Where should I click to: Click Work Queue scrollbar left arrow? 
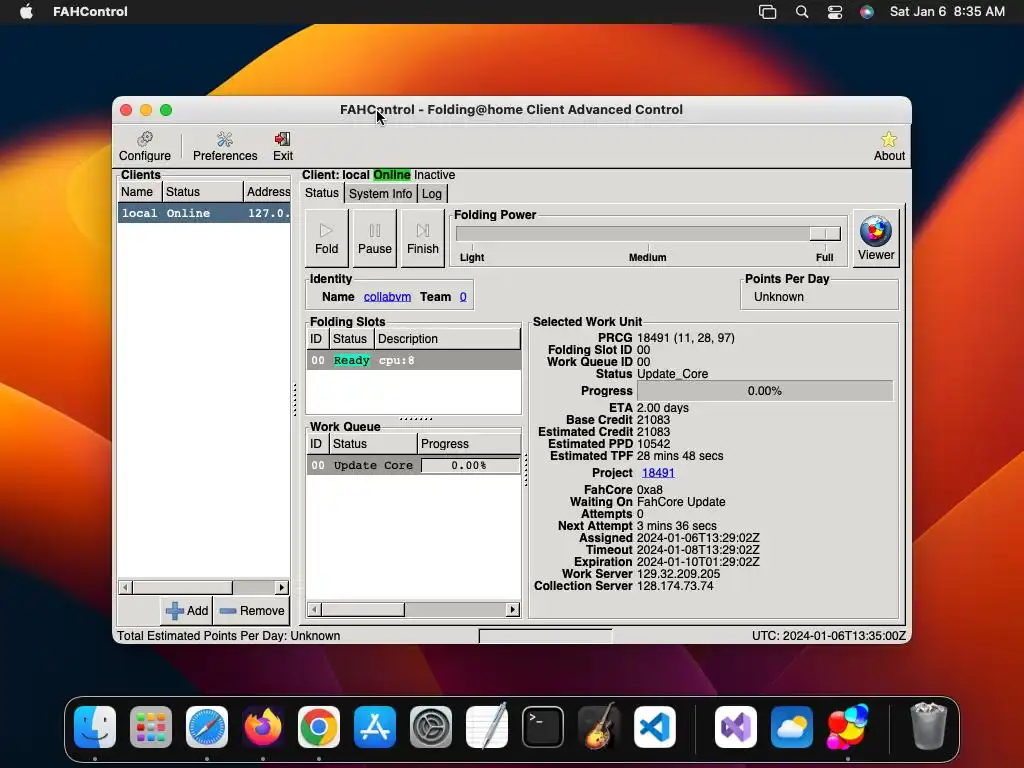coord(314,609)
